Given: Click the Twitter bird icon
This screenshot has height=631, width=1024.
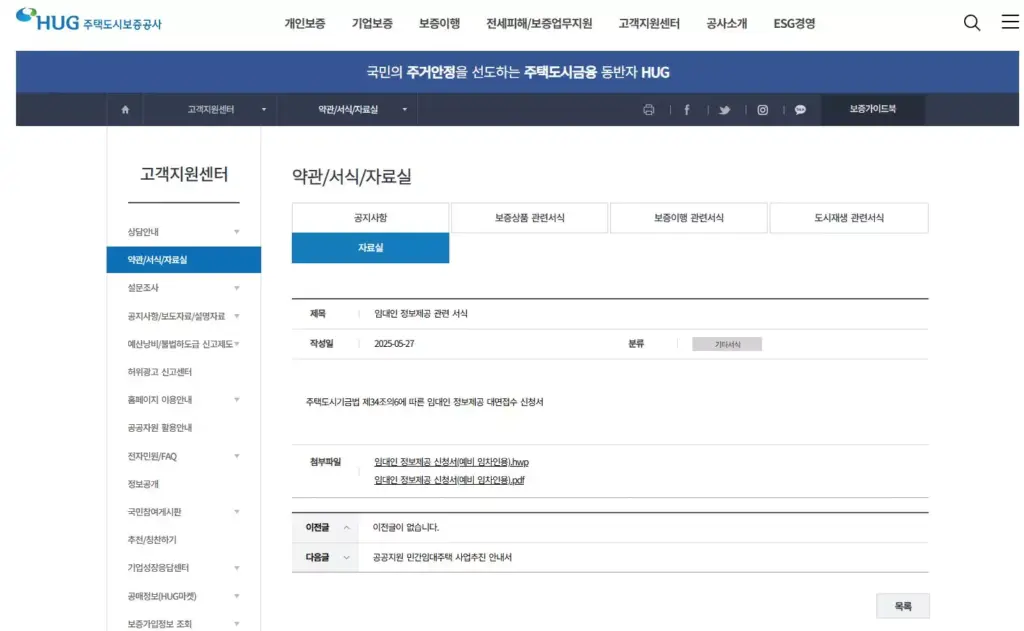Looking at the screenshot, I should click(x=724, y=110).
